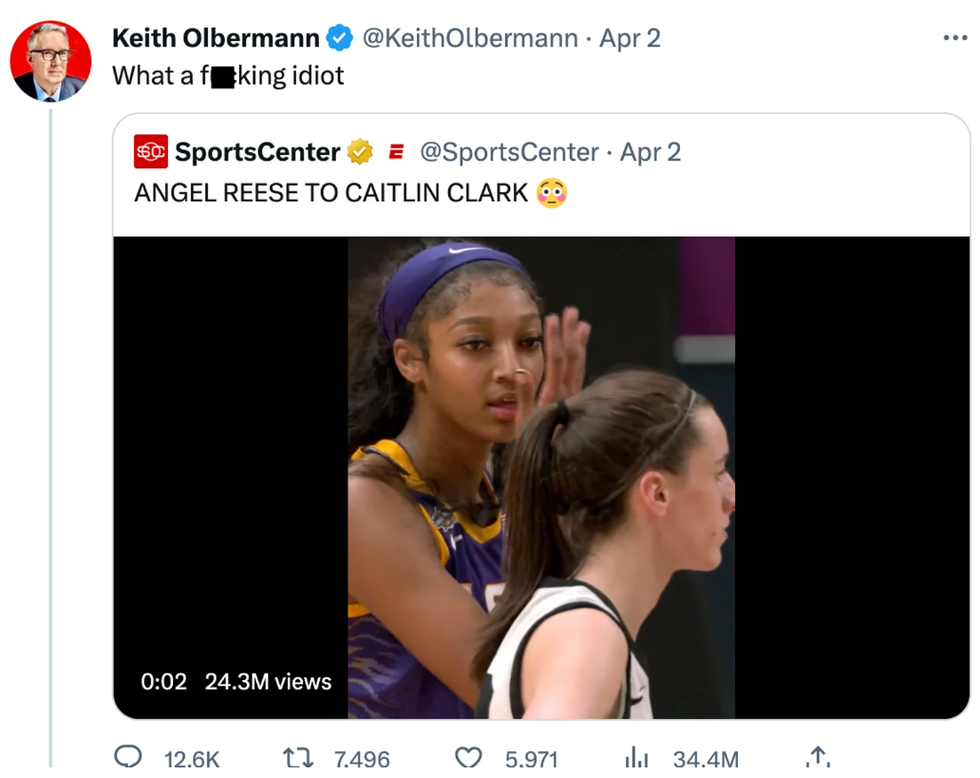Screen dimensions: 980x778
Task: Click the blue verified badge beside Keith Olbermann
Action: click(341, 38)
